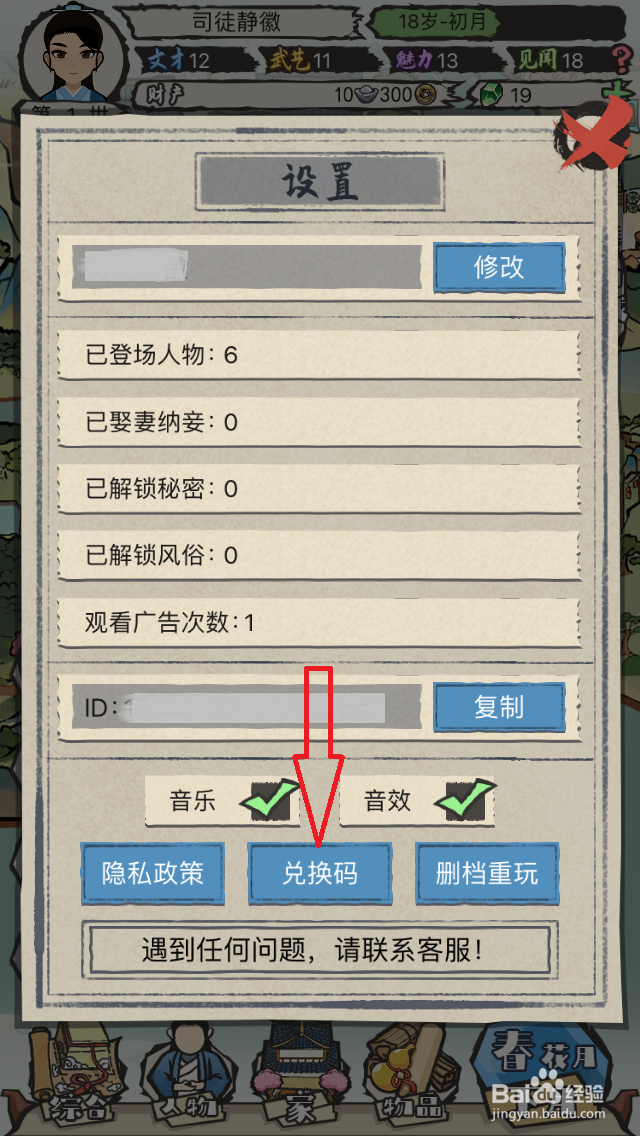
Task: Click 删档重玩 to reset save
Action: click(487, 873)
